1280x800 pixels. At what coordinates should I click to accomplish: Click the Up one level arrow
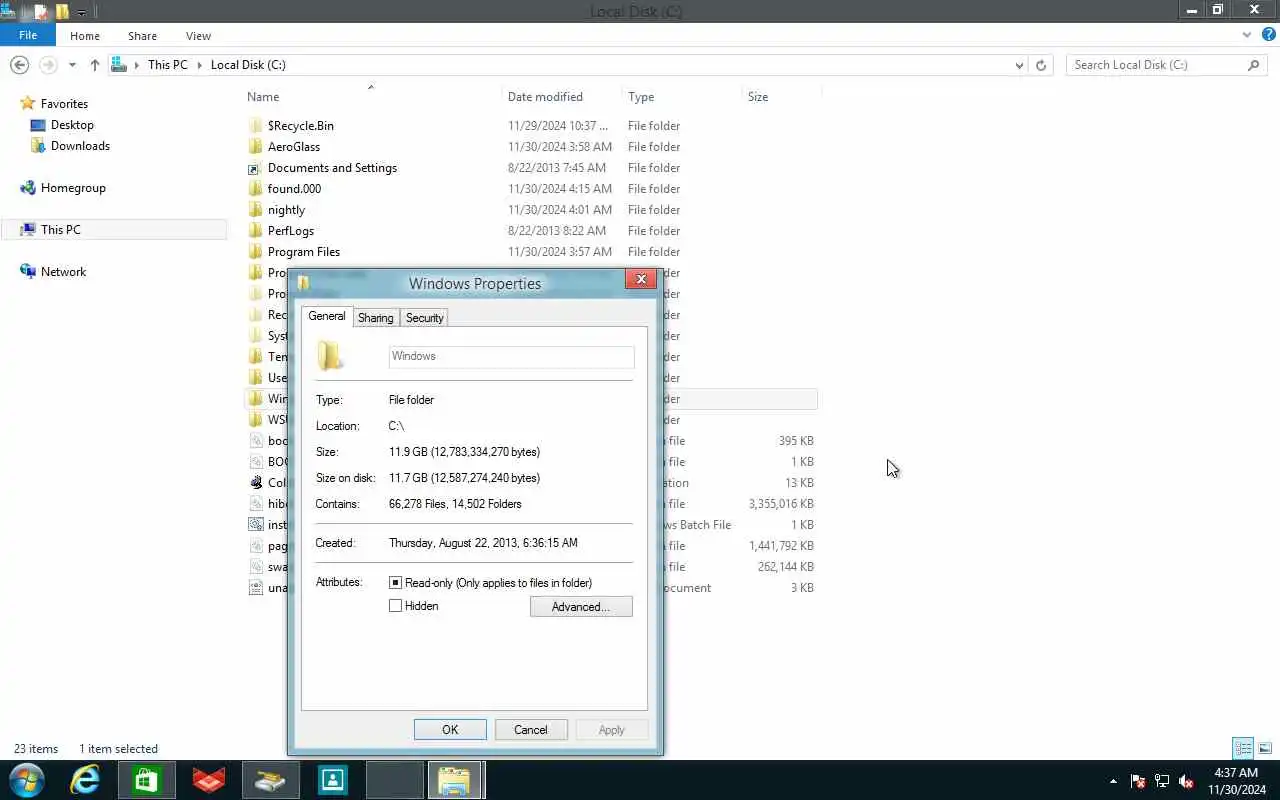click(x=95, y=65)
